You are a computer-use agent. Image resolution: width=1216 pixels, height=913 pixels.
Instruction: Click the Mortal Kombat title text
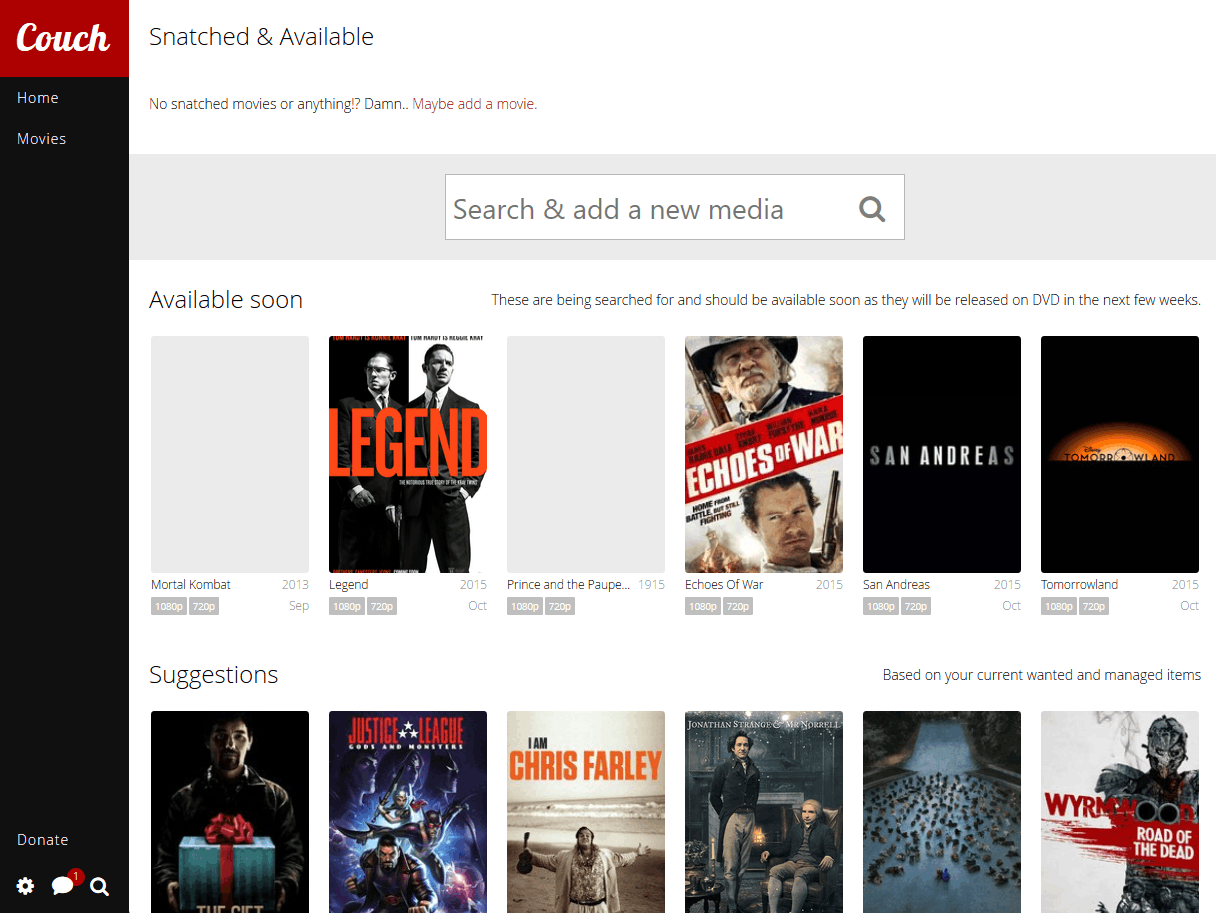coord(191,585)
